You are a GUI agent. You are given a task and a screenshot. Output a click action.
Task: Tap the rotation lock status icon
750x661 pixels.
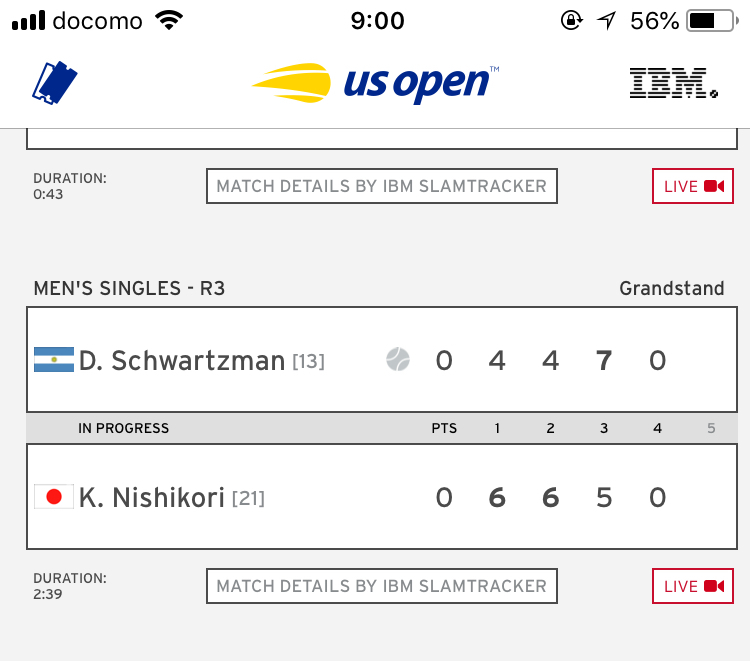tap(571, 21)
